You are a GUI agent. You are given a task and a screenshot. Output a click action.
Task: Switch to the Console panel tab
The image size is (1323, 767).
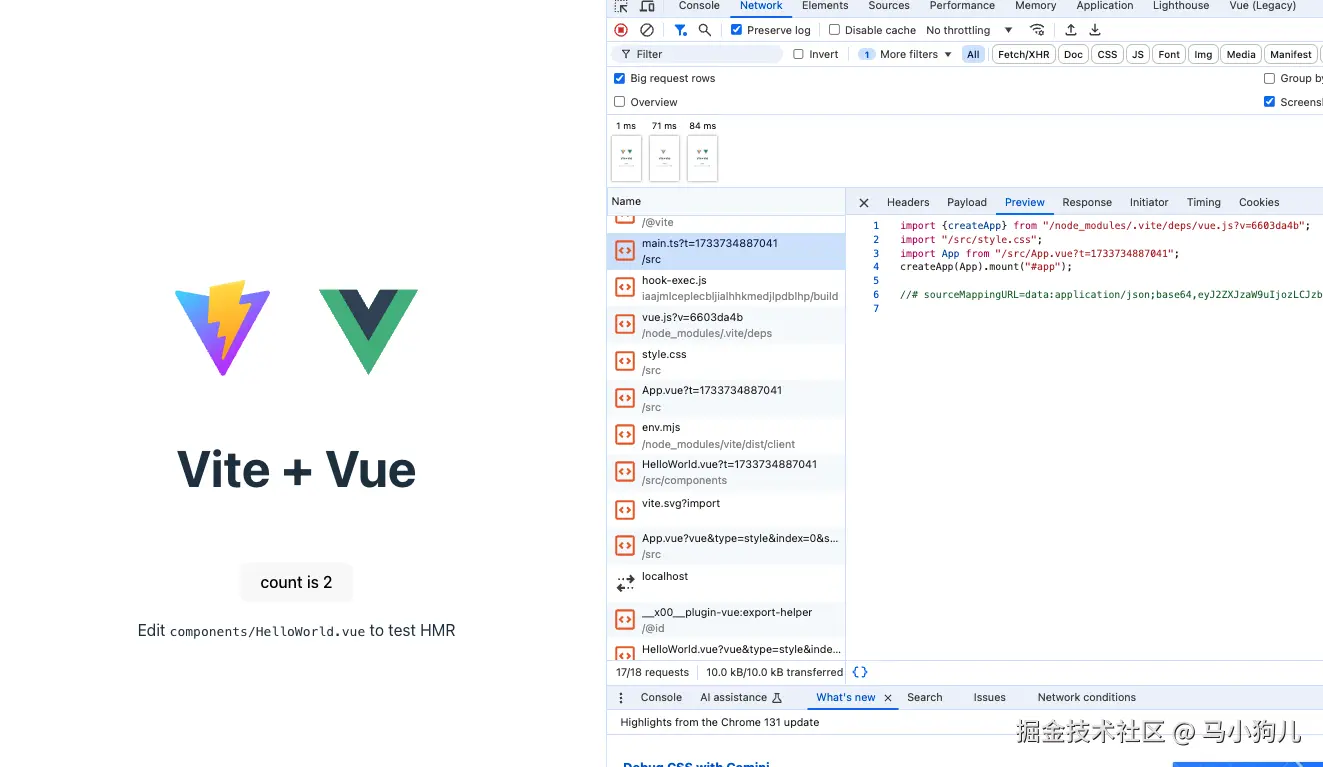[x=699, y=6]
